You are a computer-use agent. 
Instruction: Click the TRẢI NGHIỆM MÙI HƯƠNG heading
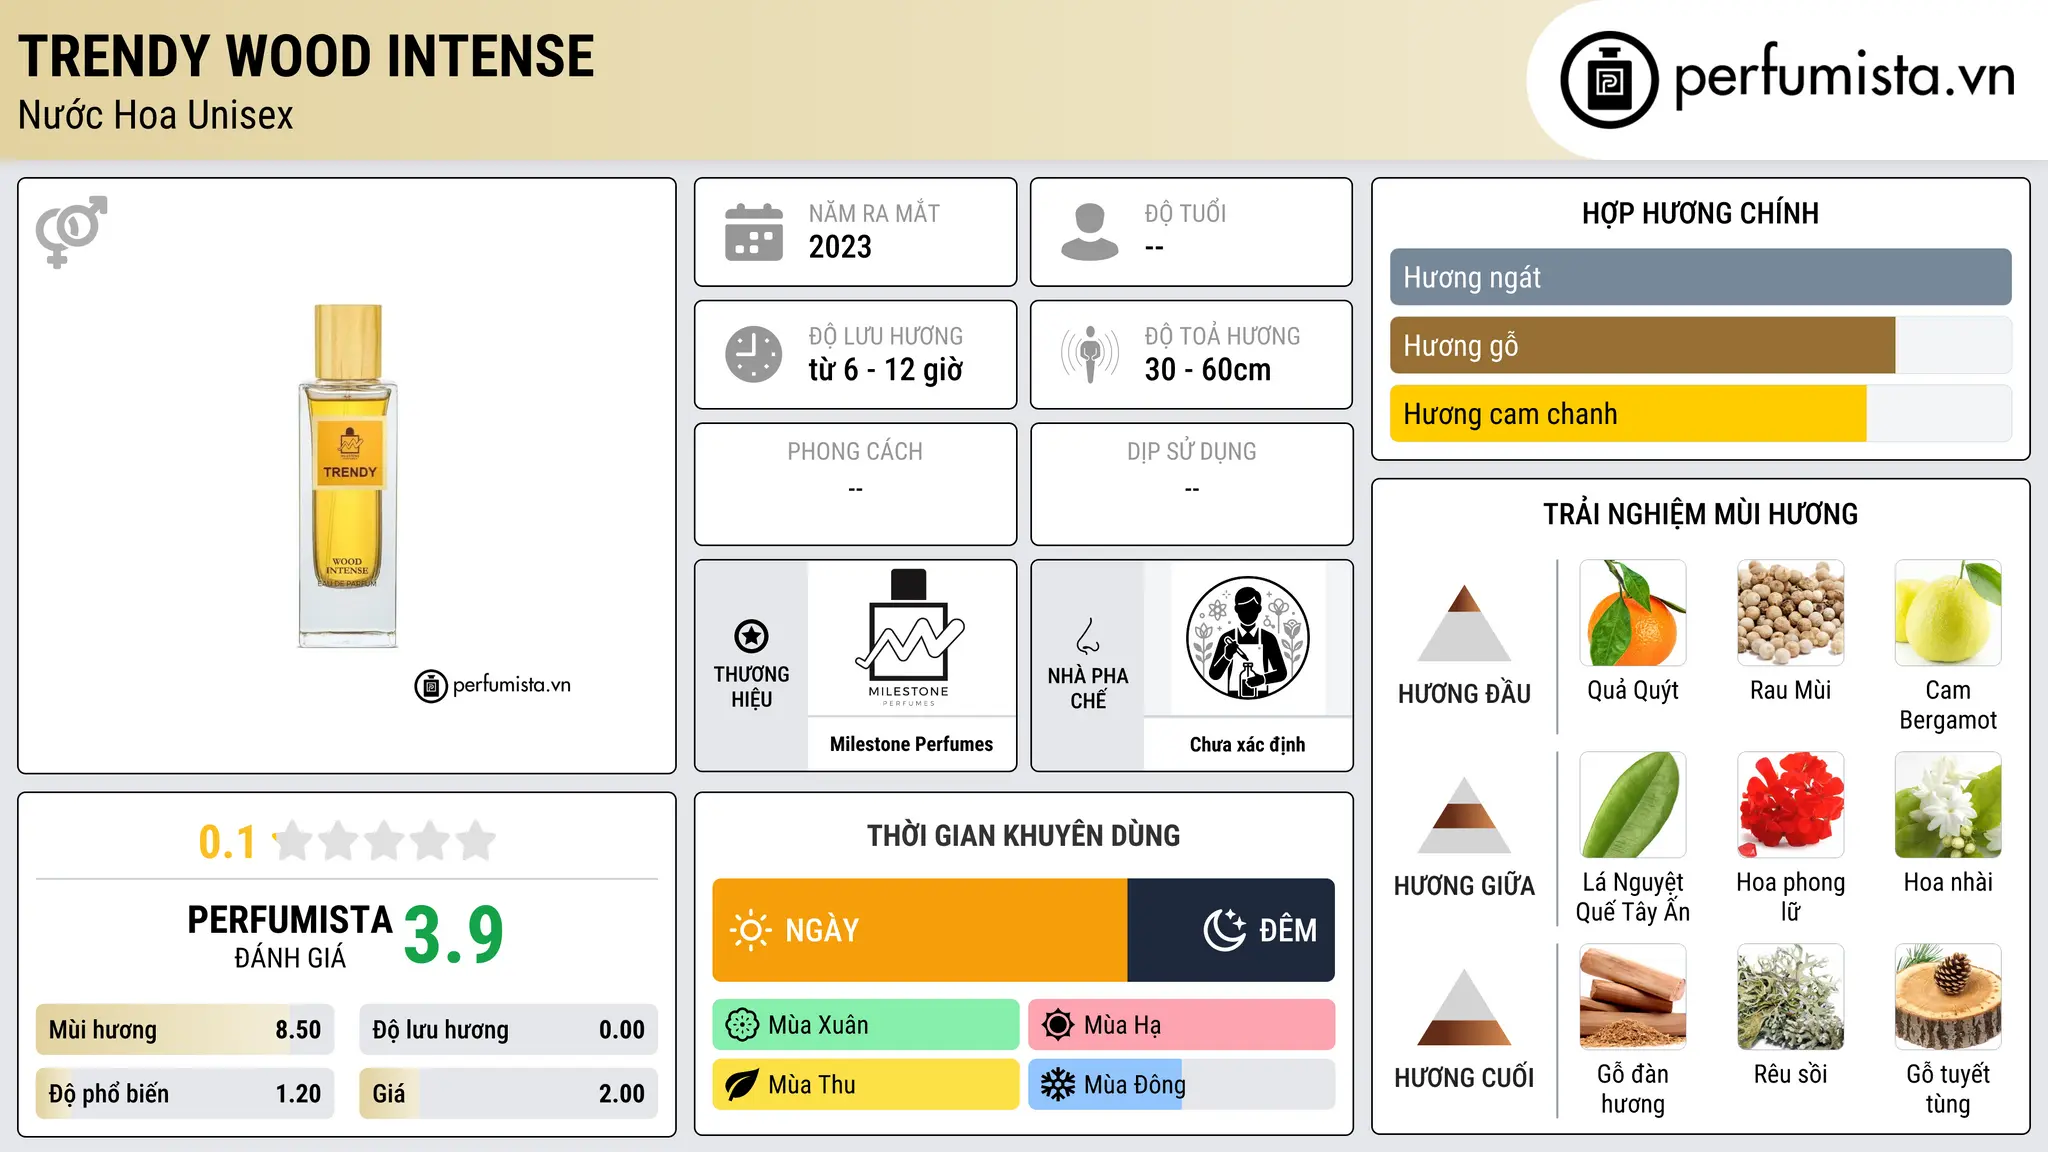tap(1700, 514)
